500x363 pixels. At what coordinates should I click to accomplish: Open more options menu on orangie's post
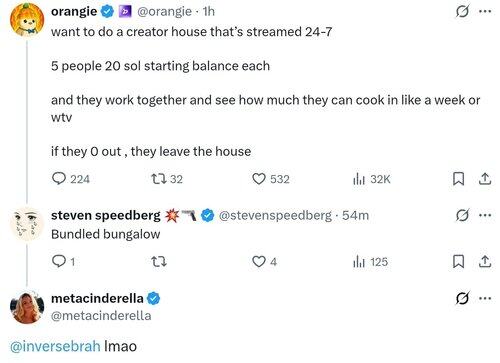click(x=485, y=11)
